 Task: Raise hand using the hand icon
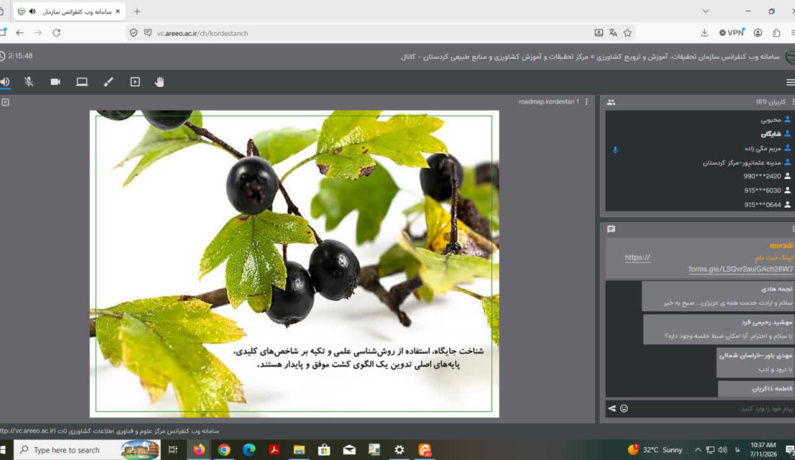(160, 82)
